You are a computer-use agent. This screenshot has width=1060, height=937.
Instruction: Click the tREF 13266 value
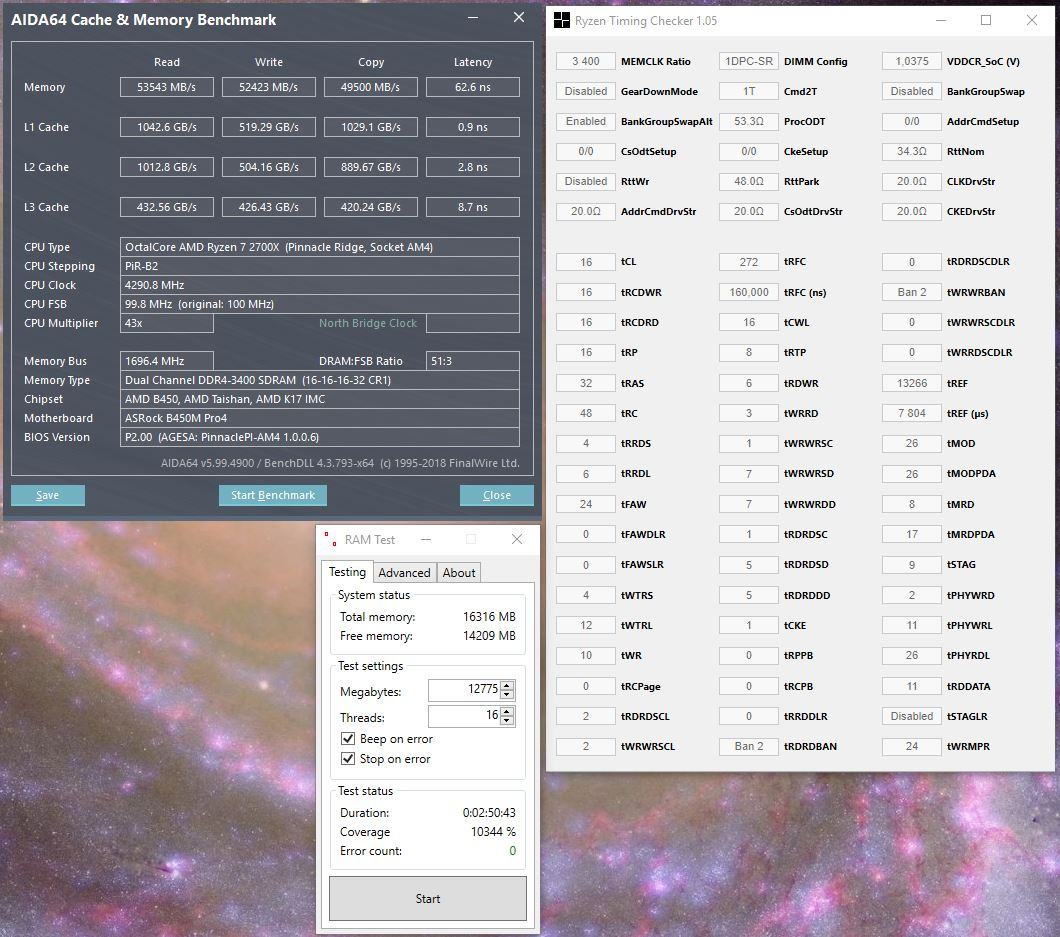911,383
